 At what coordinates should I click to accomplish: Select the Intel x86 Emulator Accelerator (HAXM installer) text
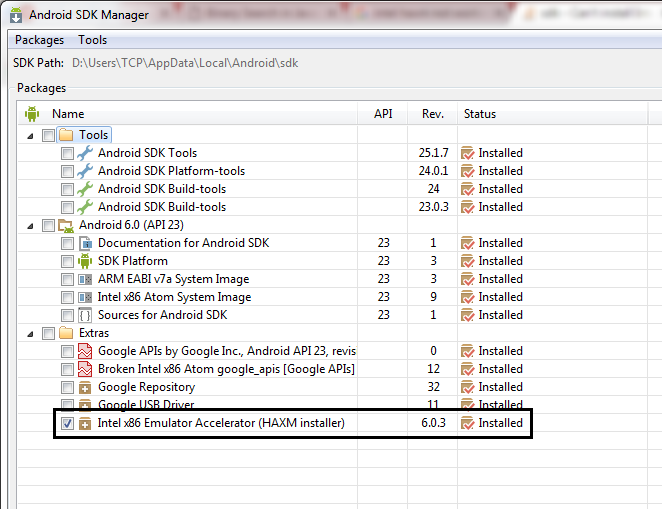(221, 423)
